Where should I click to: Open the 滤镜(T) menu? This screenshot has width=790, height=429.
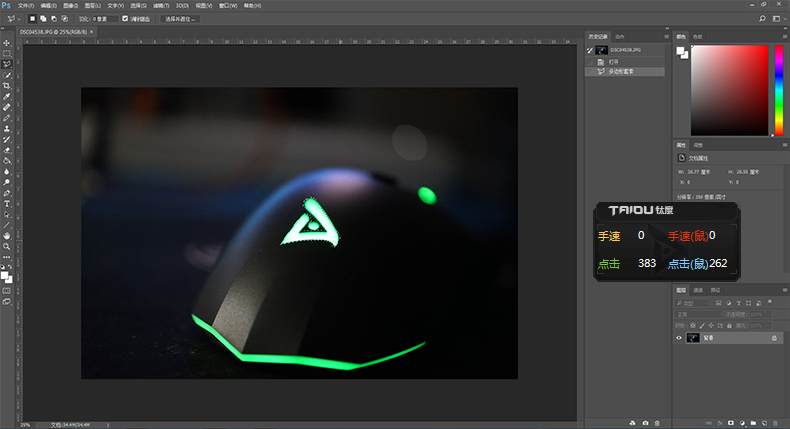161,6
